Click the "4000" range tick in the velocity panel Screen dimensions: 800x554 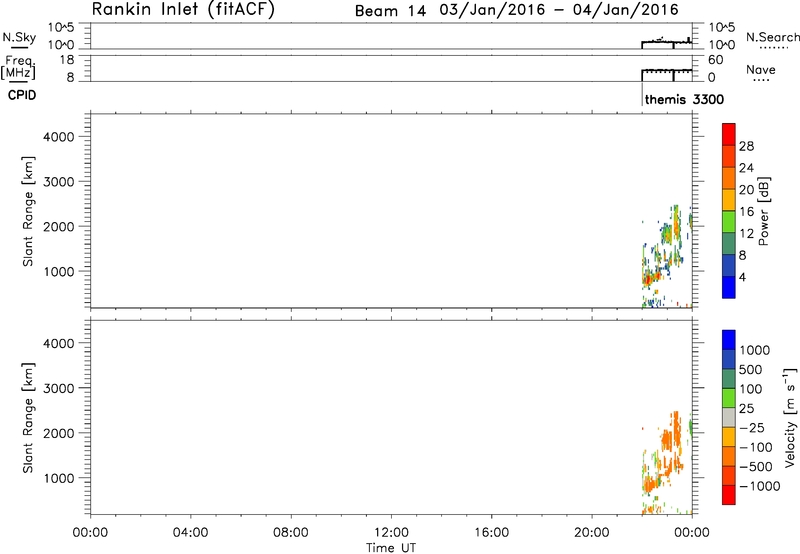pyautogui.click(x=59, y=343)
